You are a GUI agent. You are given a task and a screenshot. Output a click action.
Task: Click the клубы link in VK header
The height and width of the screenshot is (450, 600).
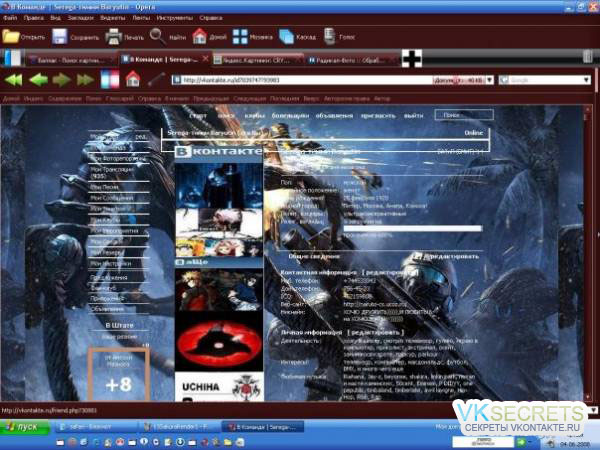(255, 115)
